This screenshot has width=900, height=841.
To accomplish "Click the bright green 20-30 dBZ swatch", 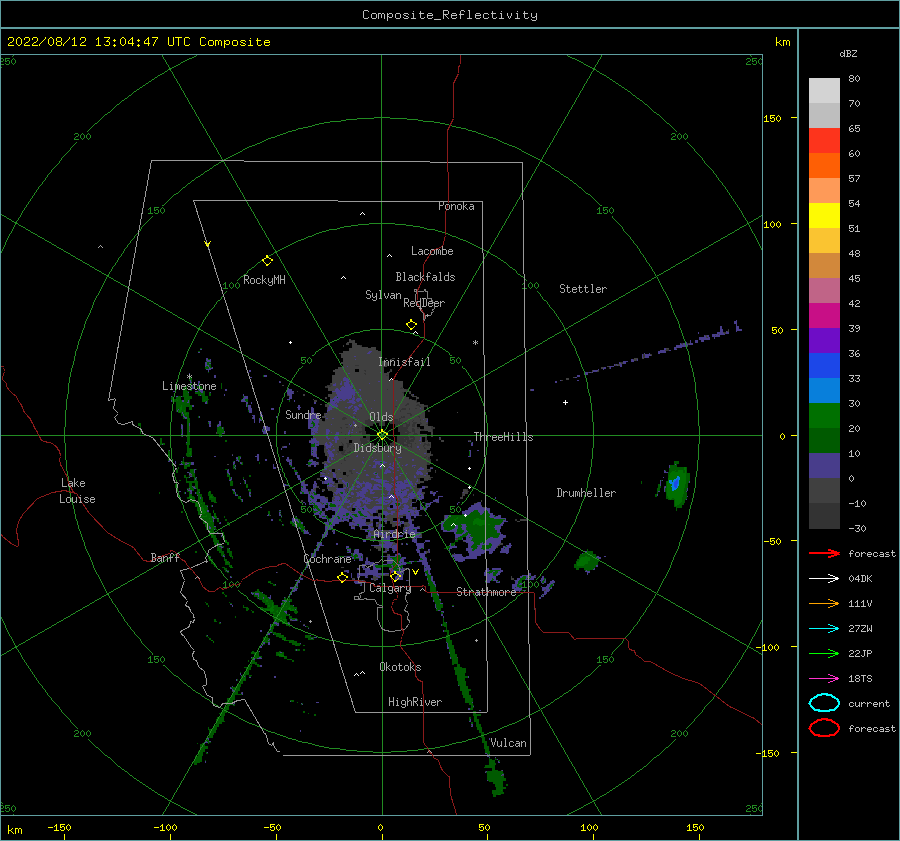I will click(x=824, y=416).
